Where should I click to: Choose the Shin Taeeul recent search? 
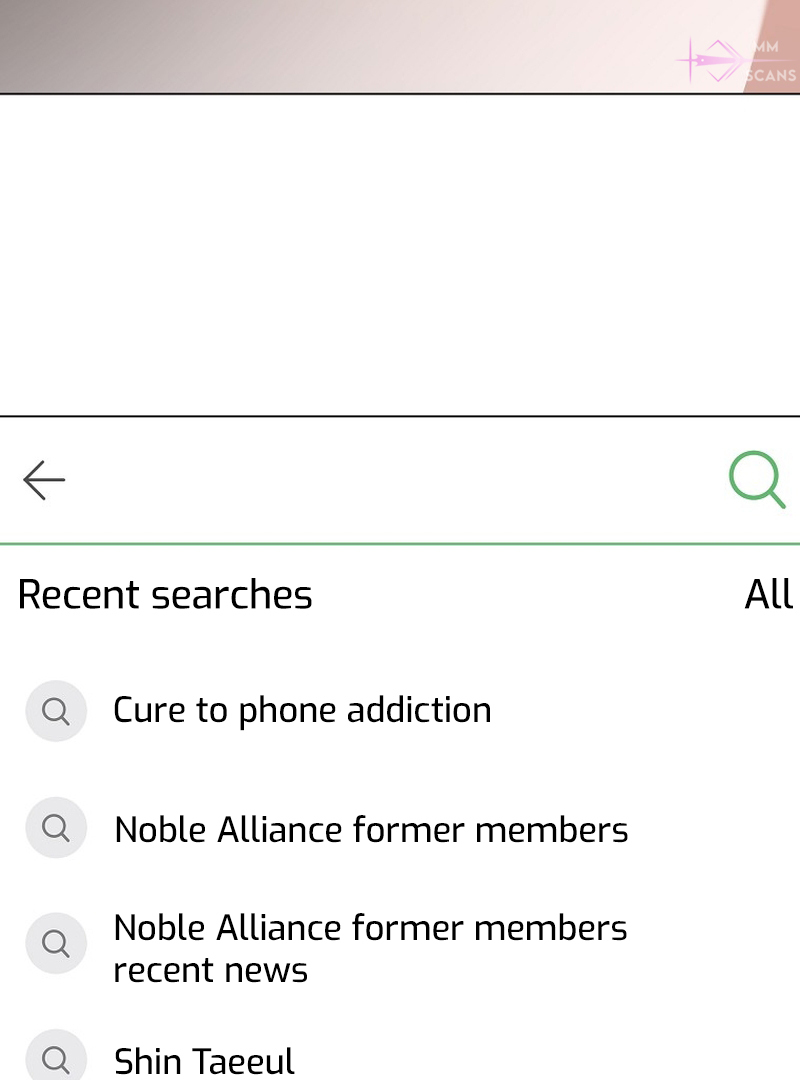pyautogui.click(x=204, y=1060)
